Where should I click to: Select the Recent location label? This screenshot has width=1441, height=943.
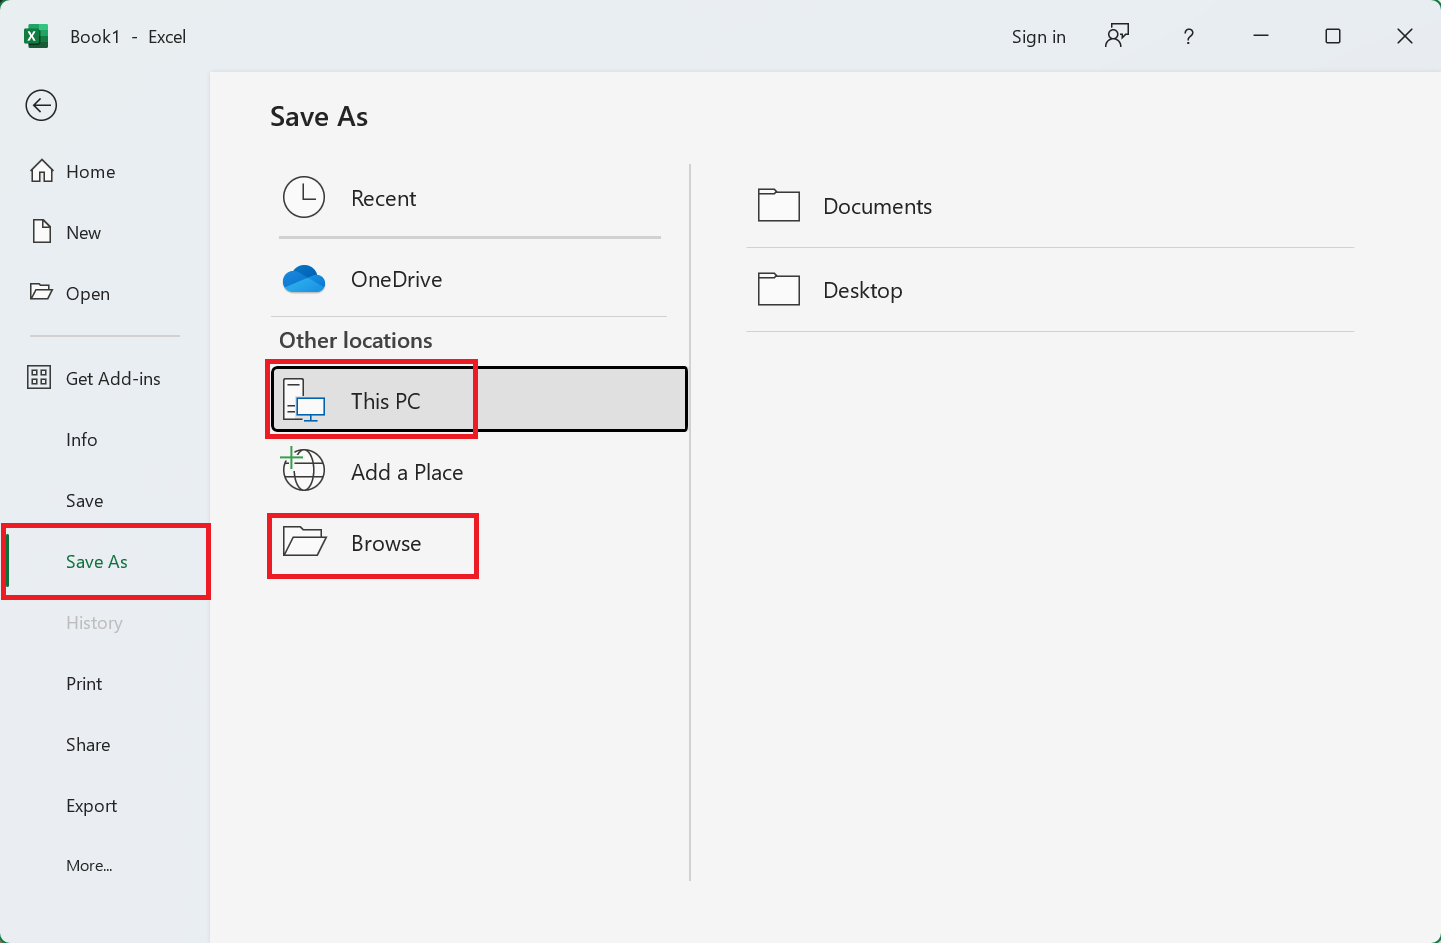(383, 198)
